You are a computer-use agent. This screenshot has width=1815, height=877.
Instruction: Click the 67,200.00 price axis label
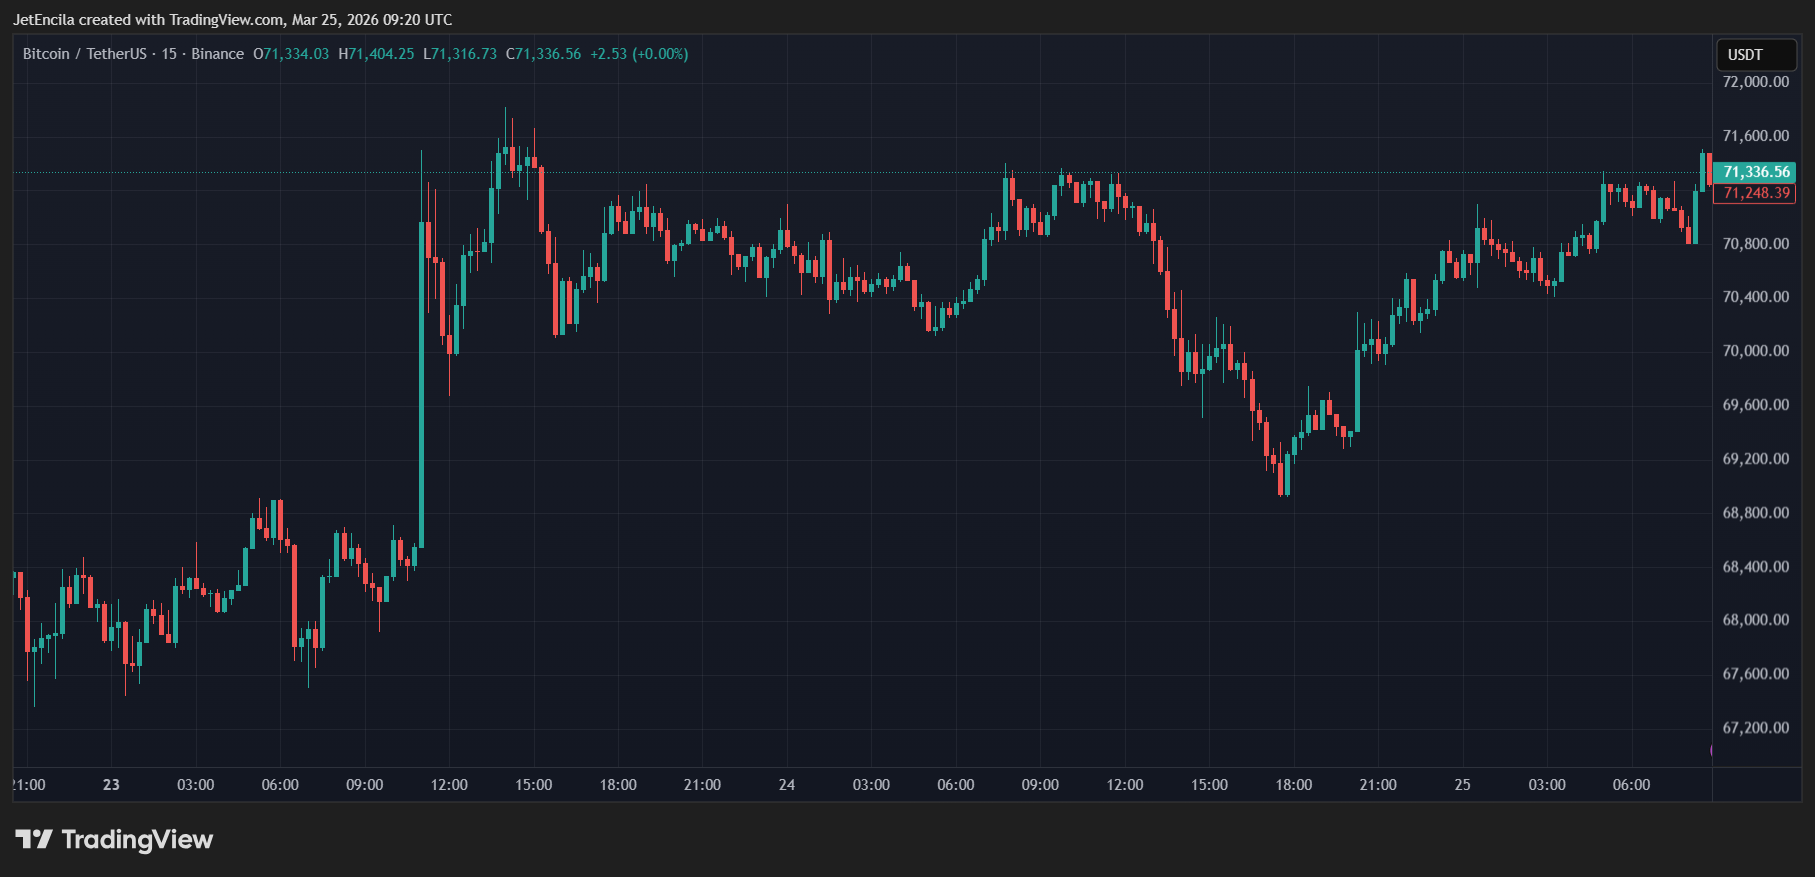[x=1755, y=728]
